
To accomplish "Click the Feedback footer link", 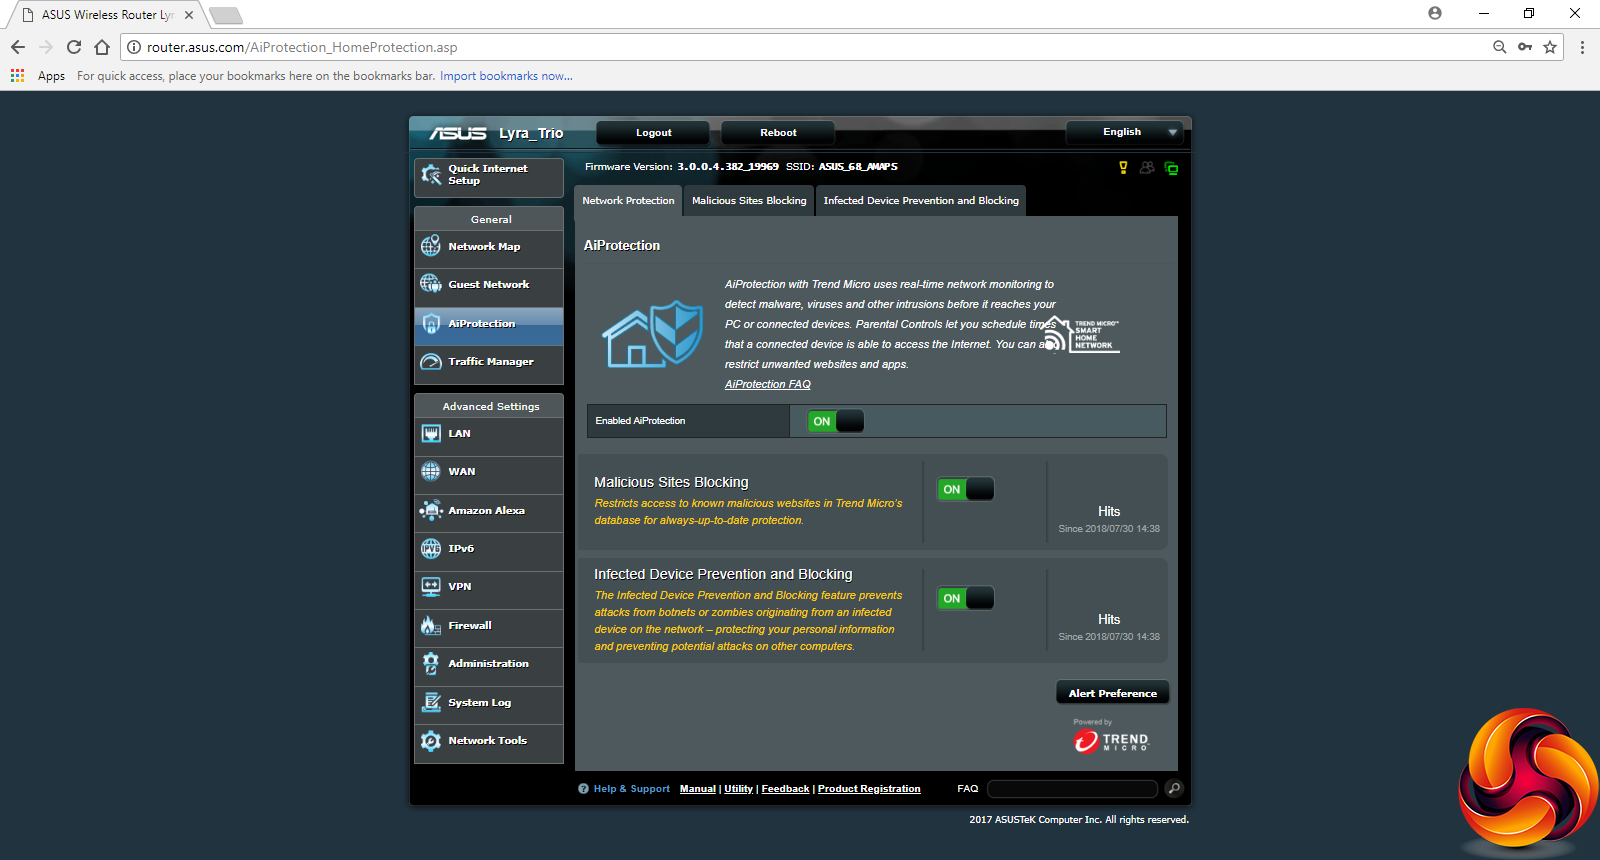I will click(785, 789).
